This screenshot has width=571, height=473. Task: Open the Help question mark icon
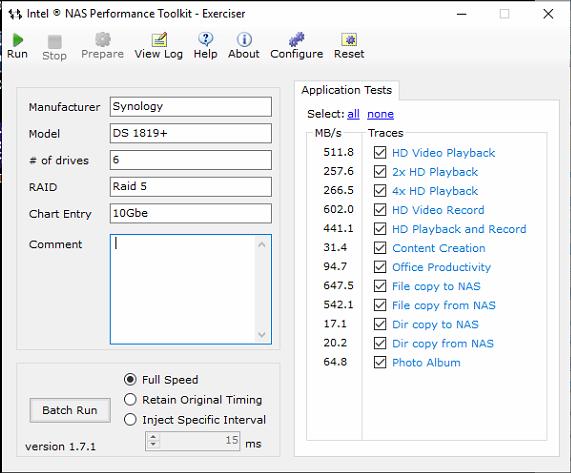(x=206, y=39)
